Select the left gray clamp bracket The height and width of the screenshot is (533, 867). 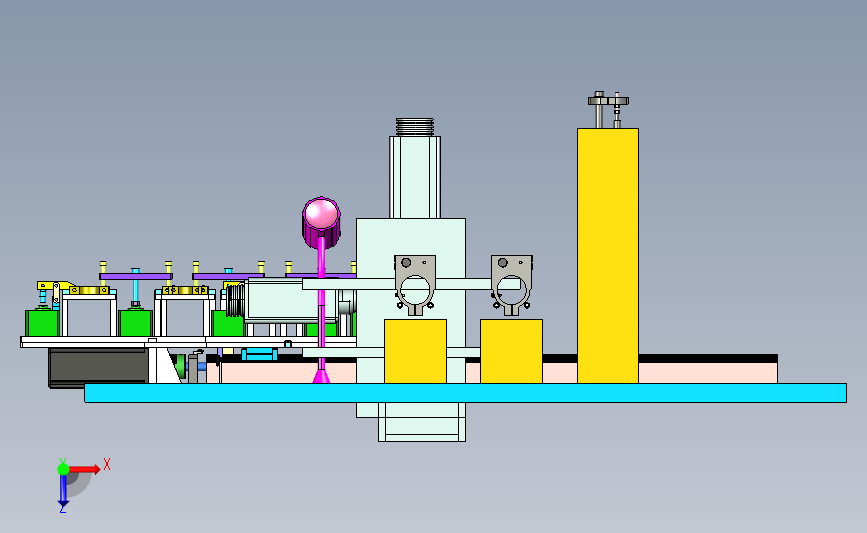[x=415, y=285]
